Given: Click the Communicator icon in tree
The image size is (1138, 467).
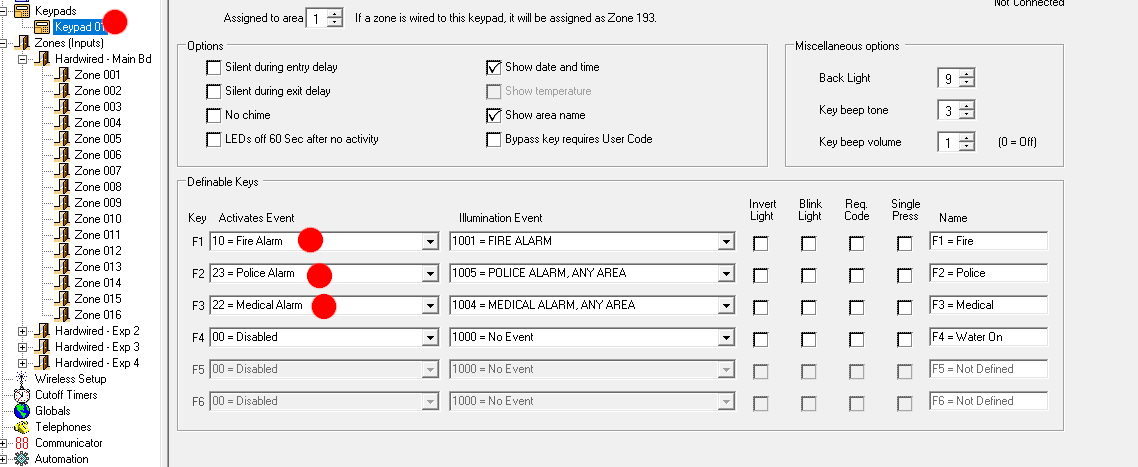Looking at the screenshot, I should pos(21,443).
